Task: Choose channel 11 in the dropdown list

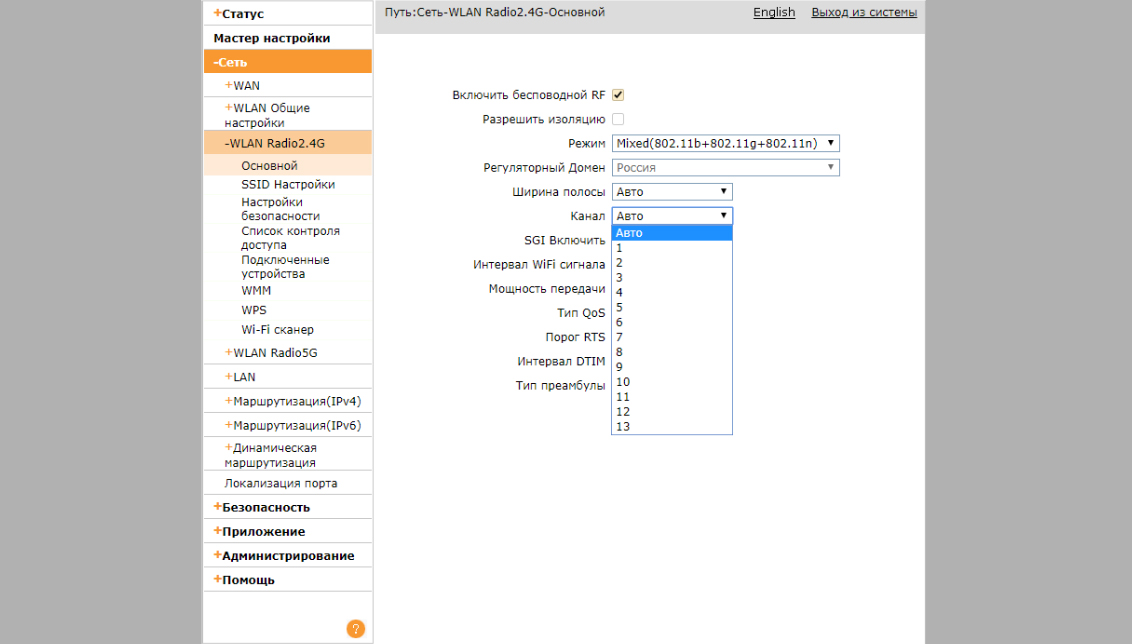Action: point(623,397)
